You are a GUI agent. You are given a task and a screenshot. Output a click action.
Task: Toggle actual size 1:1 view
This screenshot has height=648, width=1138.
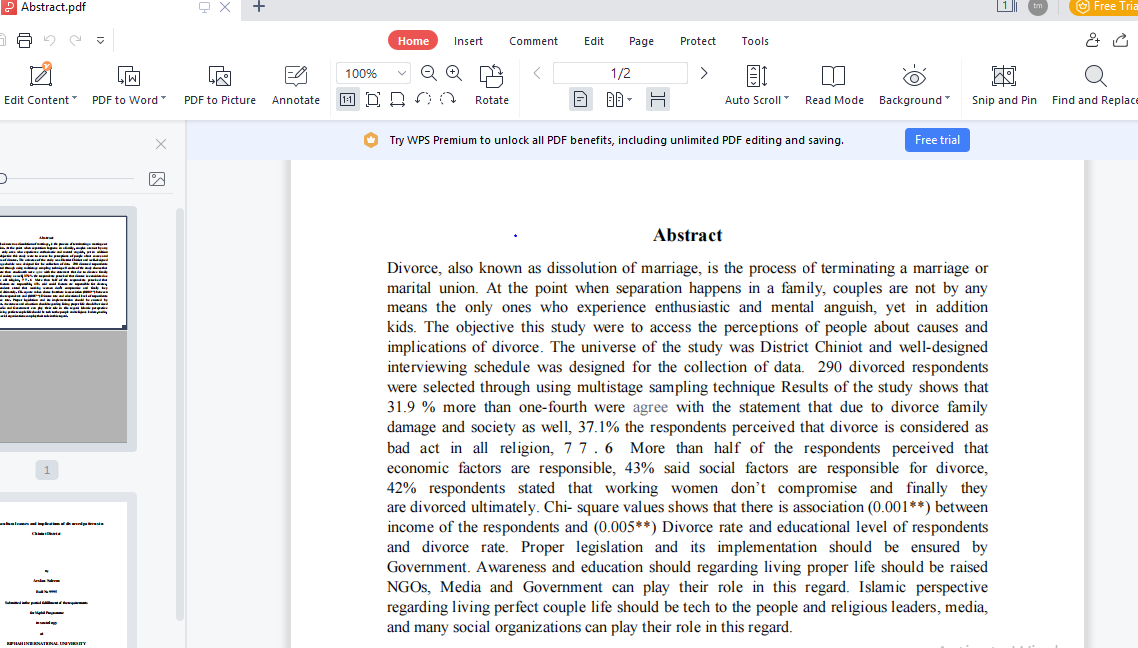click(x=347, y=99)
